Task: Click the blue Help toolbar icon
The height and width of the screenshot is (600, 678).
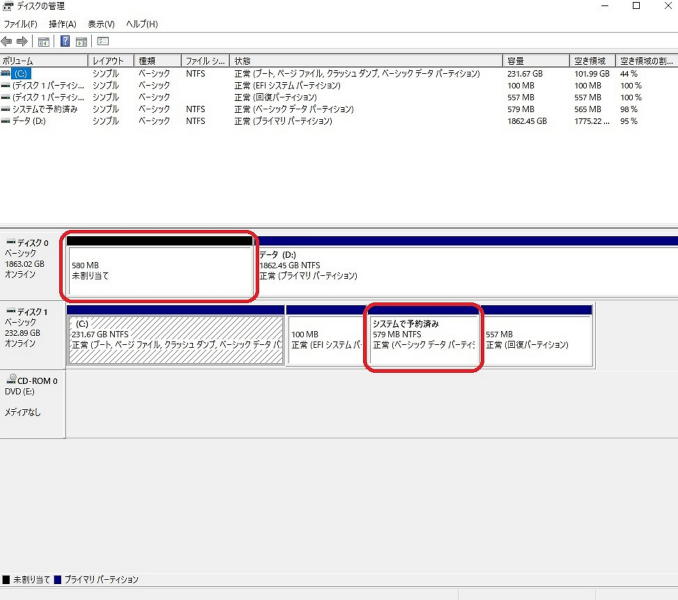Action: (x=65, y=42)
